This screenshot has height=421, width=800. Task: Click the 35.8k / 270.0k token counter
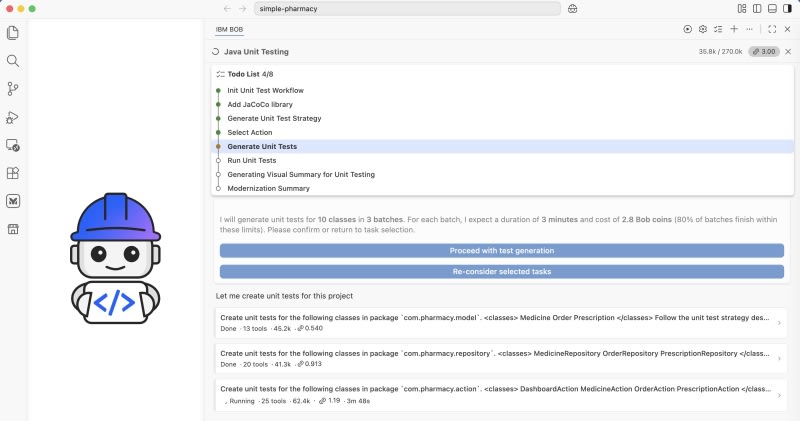click(x=720, y=52)
